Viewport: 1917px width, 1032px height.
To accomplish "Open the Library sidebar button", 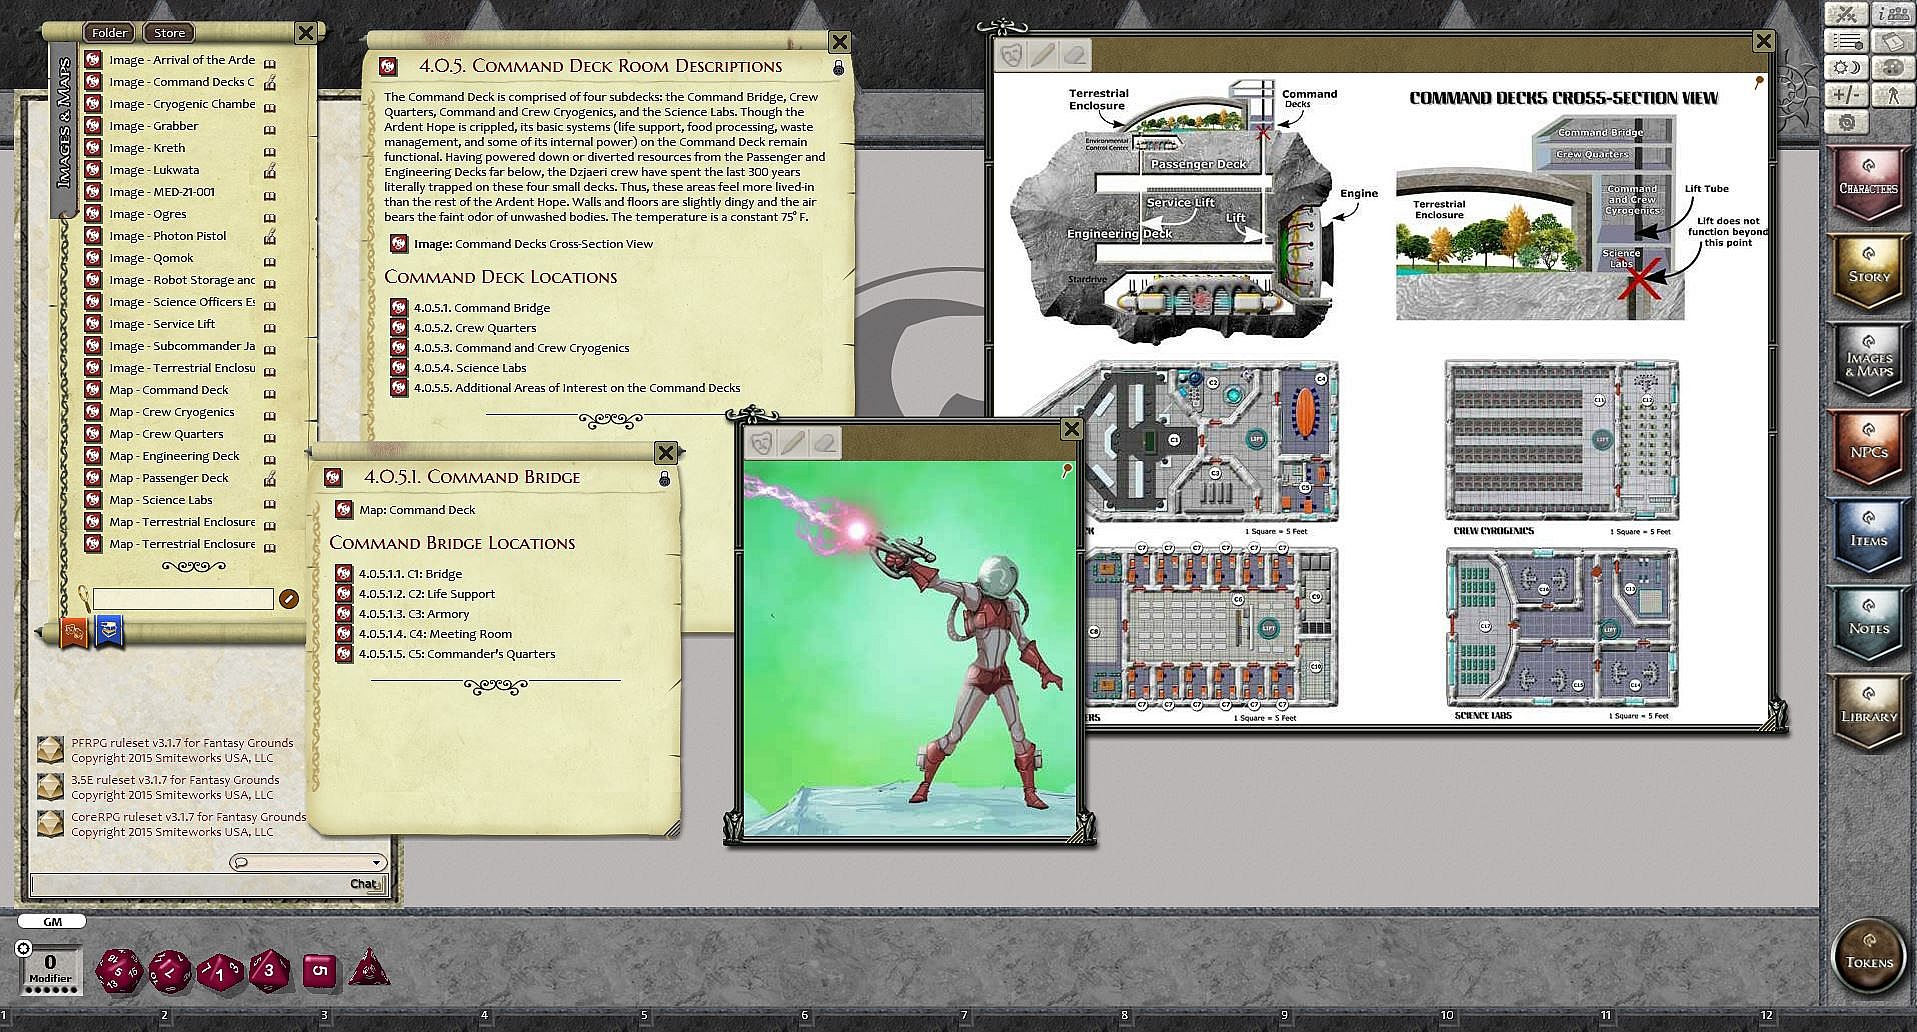I will 1868,712.
